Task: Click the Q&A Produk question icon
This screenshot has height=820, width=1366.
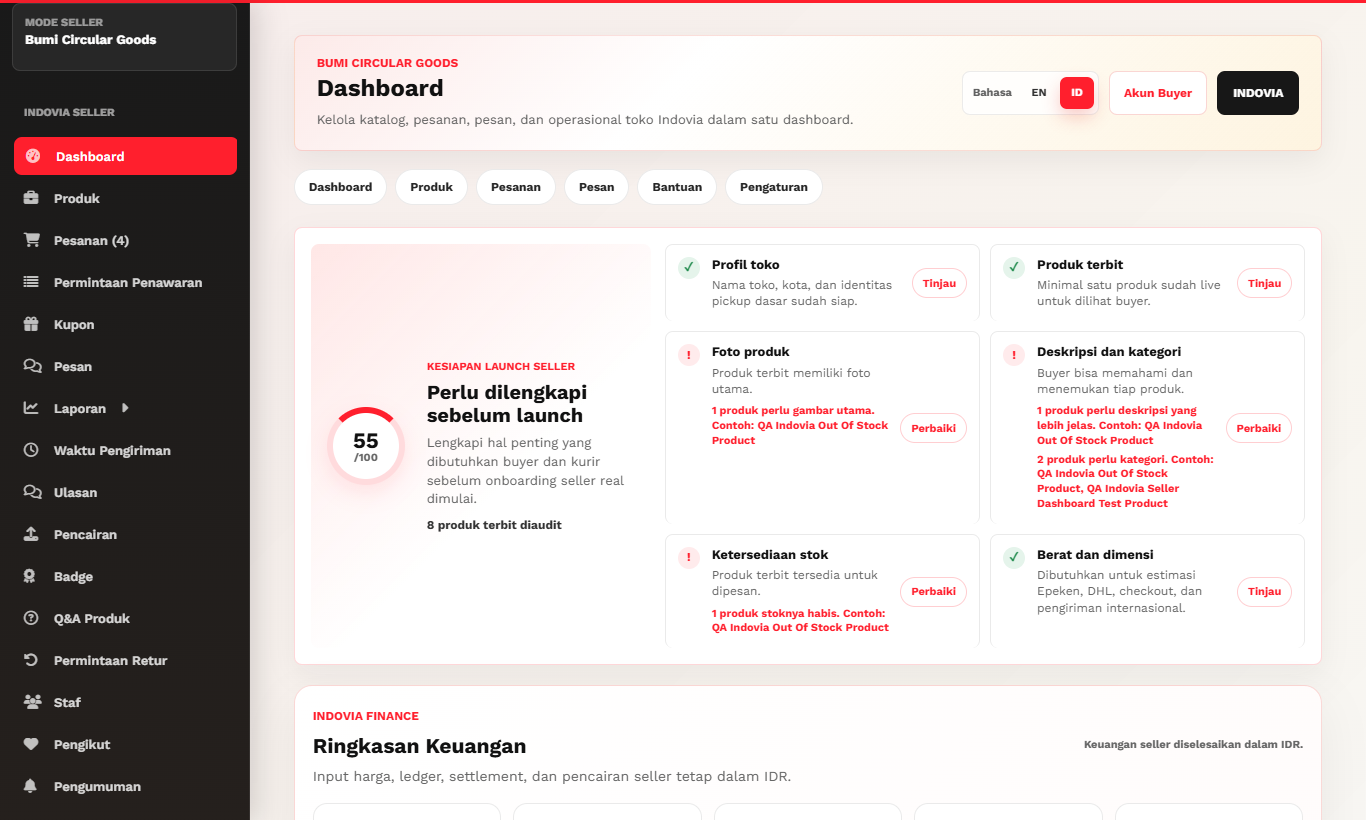Action: pos(32,618)
